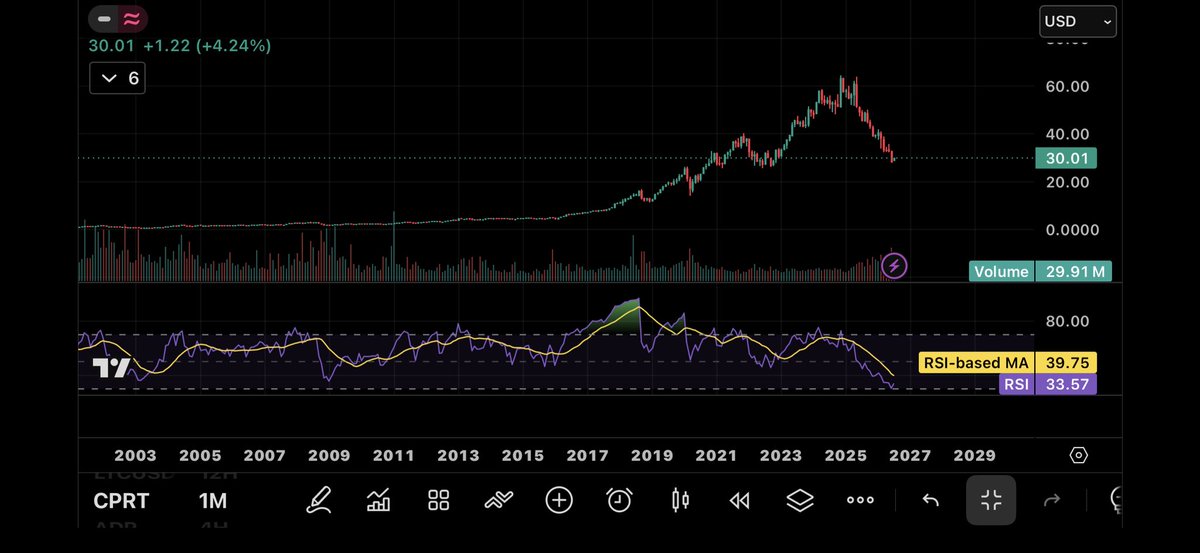Open the indicators wave-line icon
The image size is (1200, 553).
coord(498,501)
